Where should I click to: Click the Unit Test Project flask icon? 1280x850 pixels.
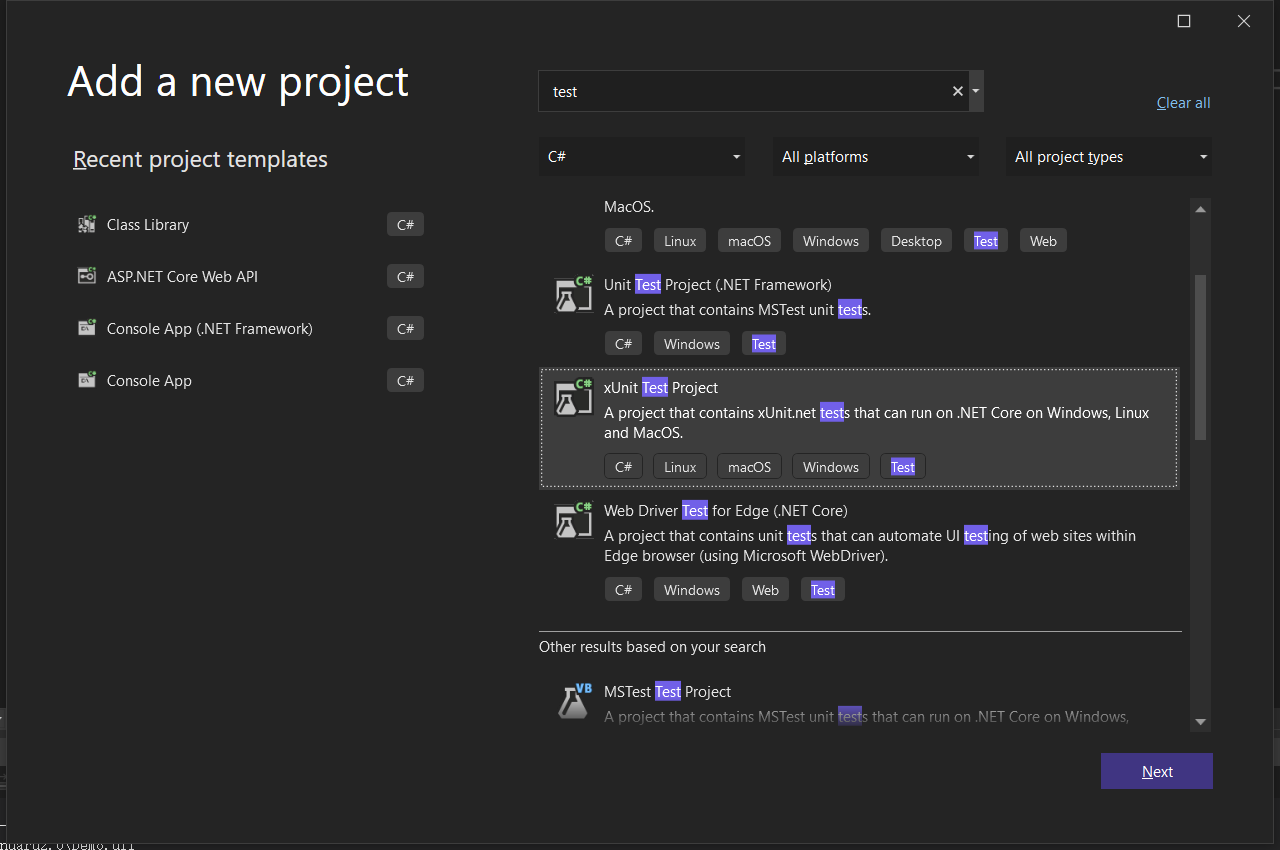tap(574, 296)
